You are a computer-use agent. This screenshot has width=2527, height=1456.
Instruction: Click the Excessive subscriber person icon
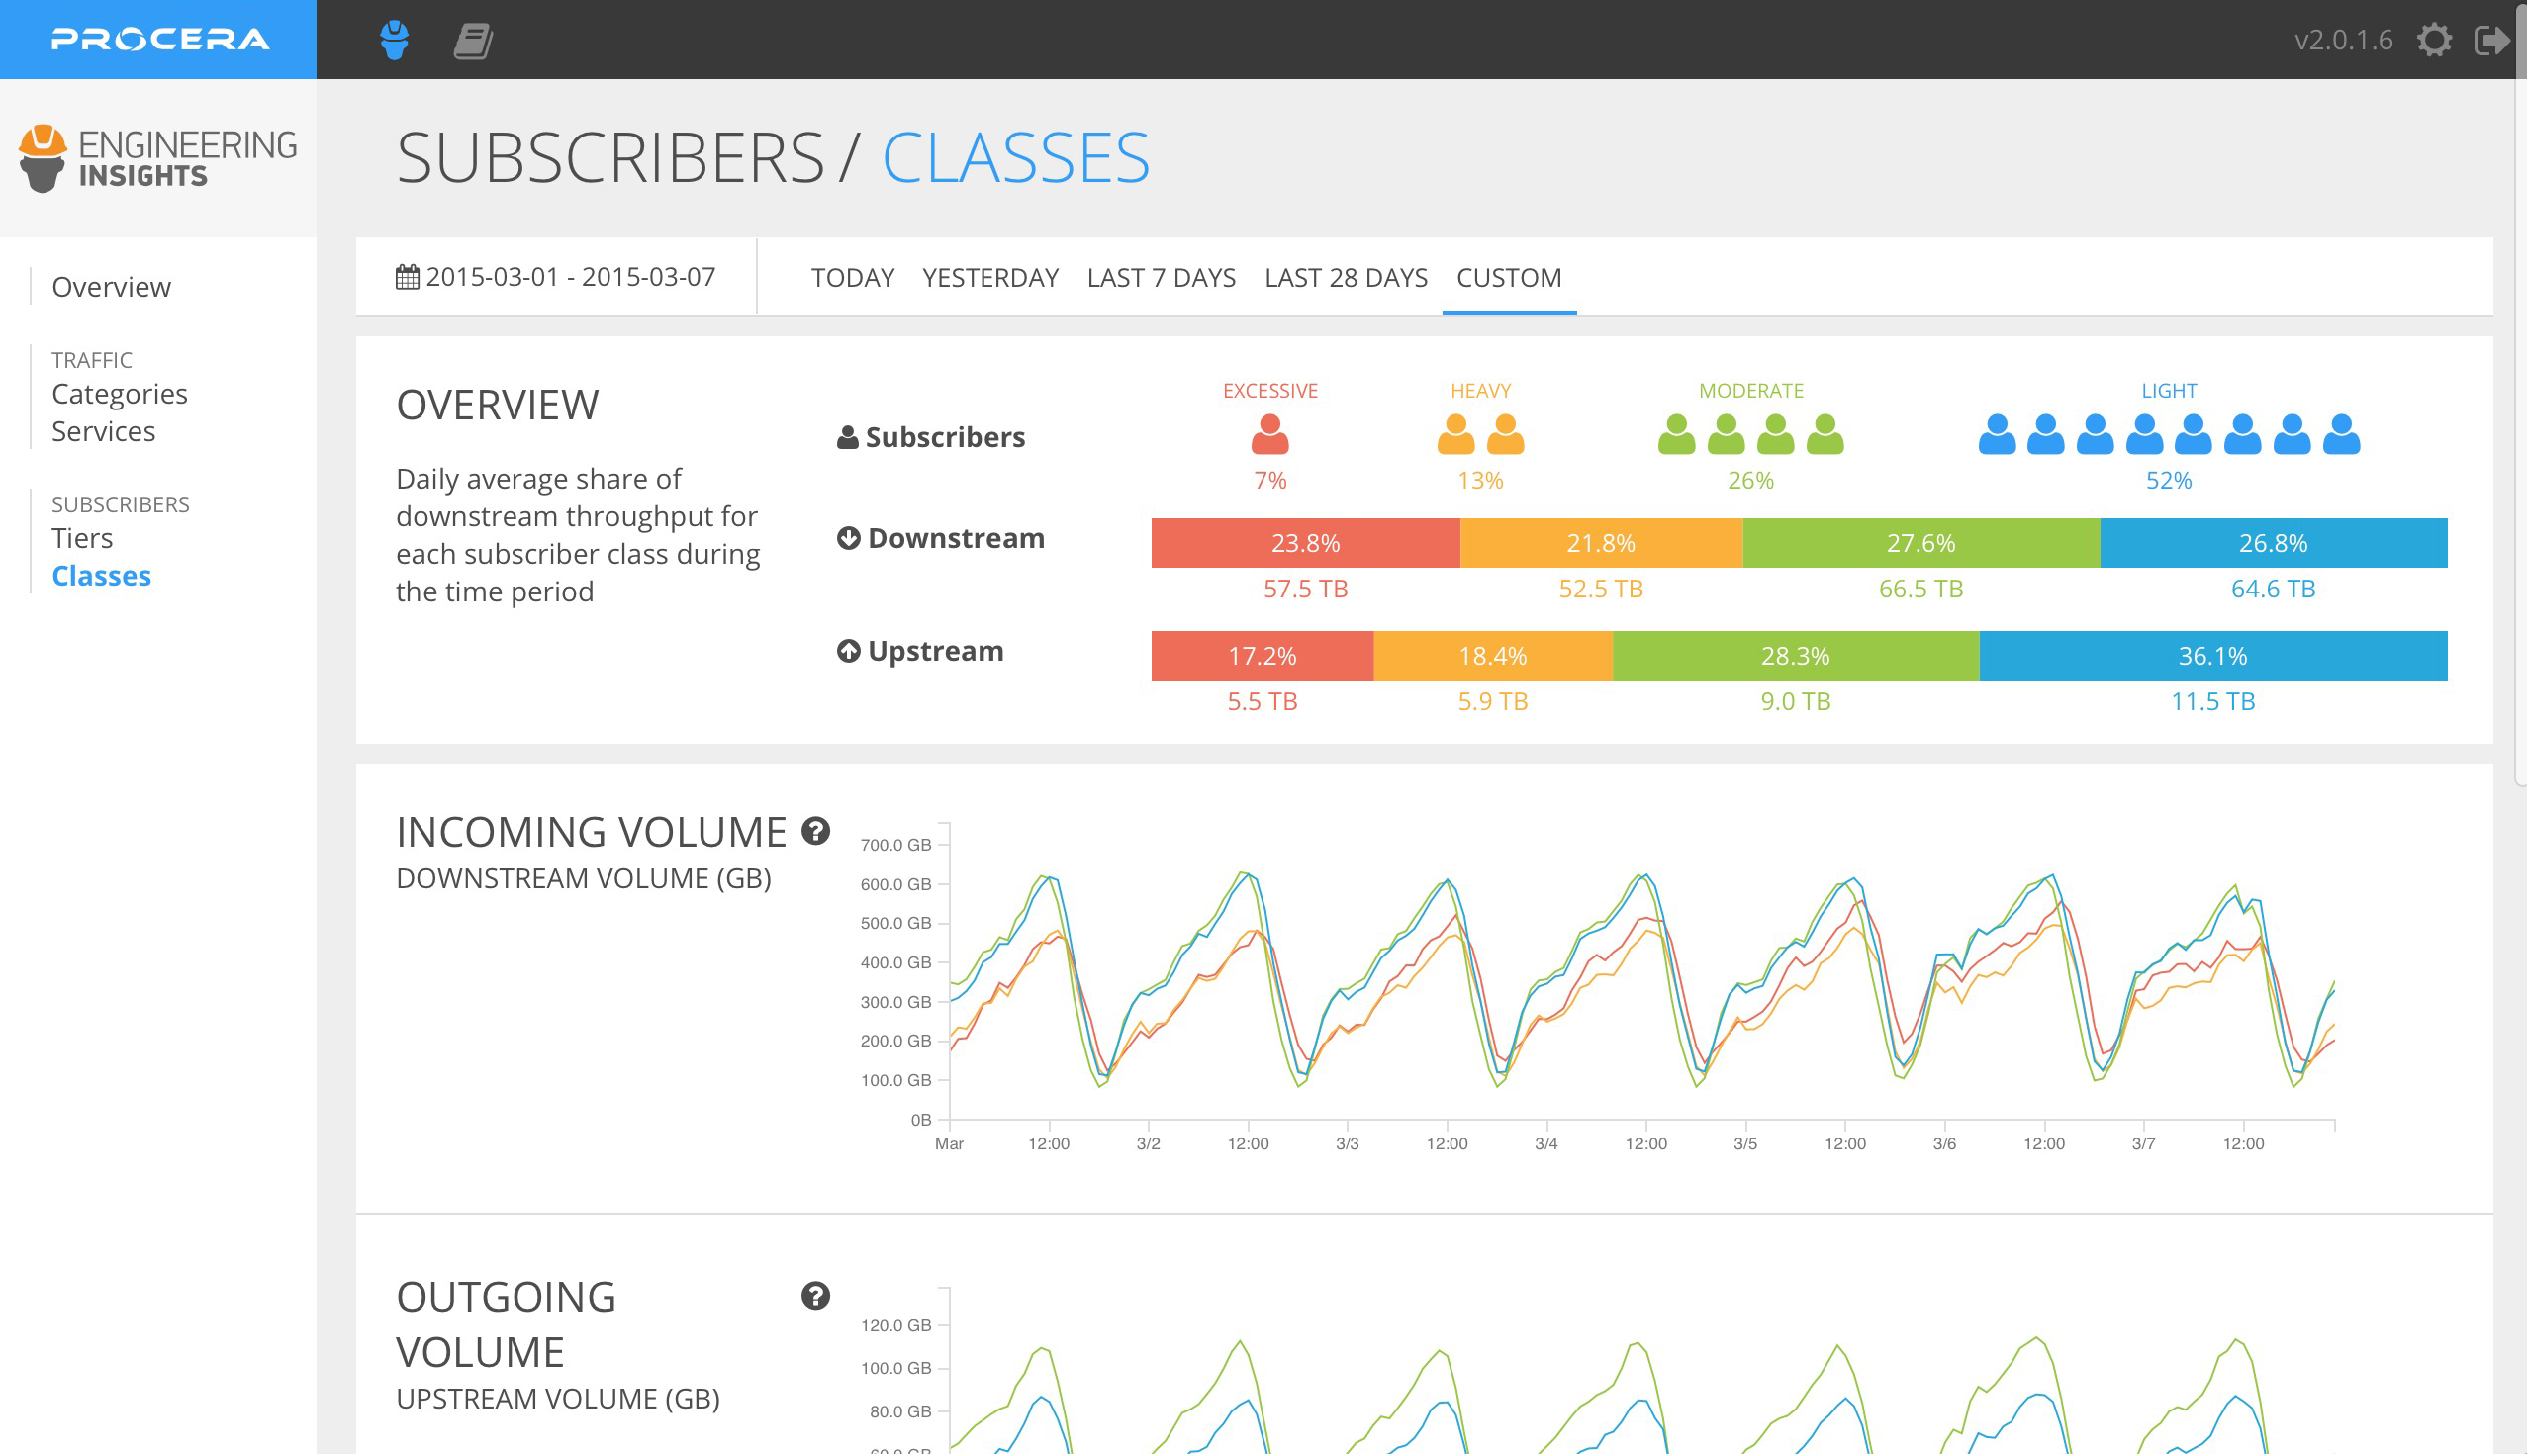[x=1270, y=435]
